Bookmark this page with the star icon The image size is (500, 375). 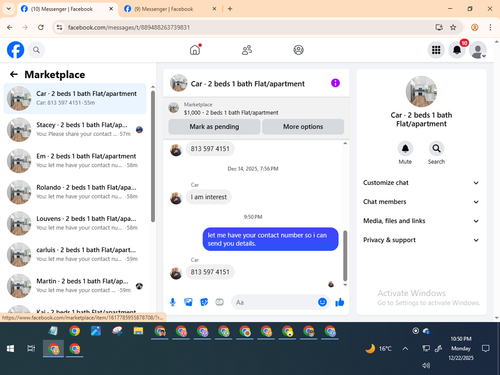tap(453, 27)
